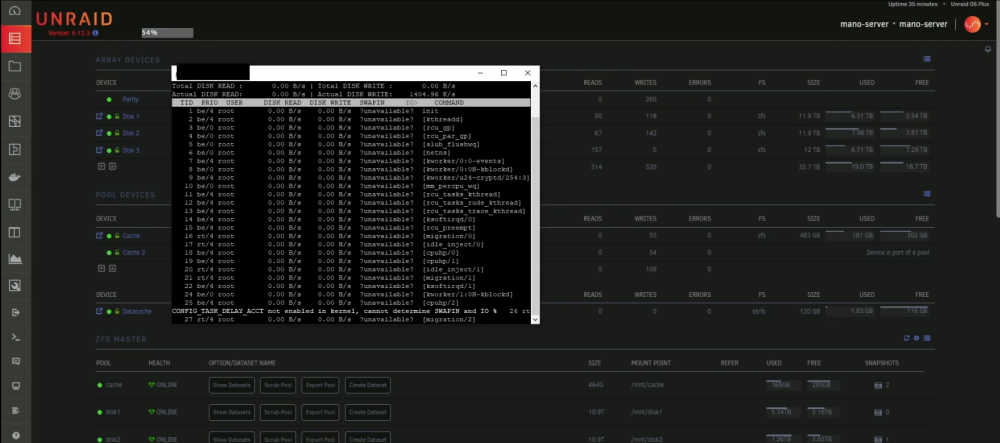Open the Datacache device link
This screenshot has height=443, width=1000.
(x=136, y=311)
